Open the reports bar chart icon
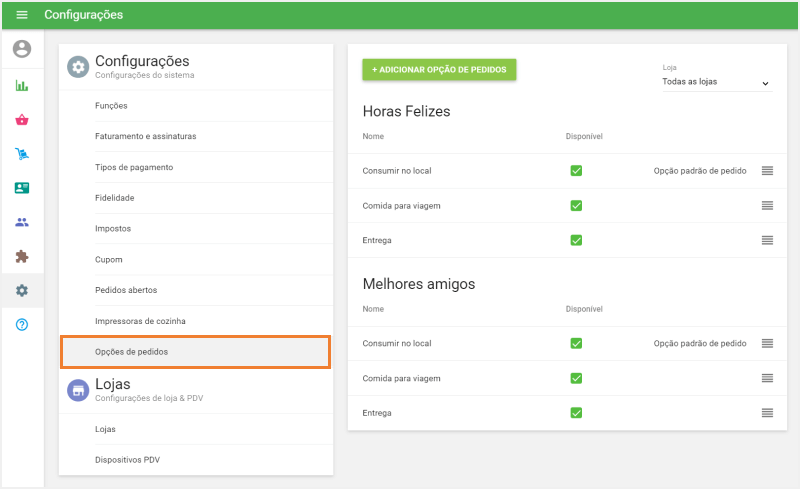 pyautogui.click(x=22, y=86)
